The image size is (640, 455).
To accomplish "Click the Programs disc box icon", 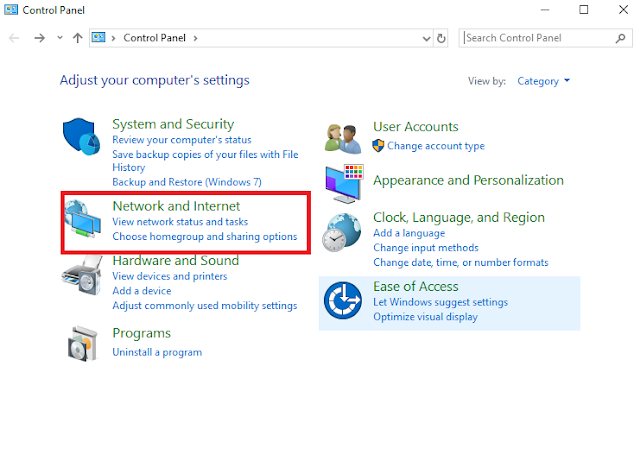I will coord(83,344).
